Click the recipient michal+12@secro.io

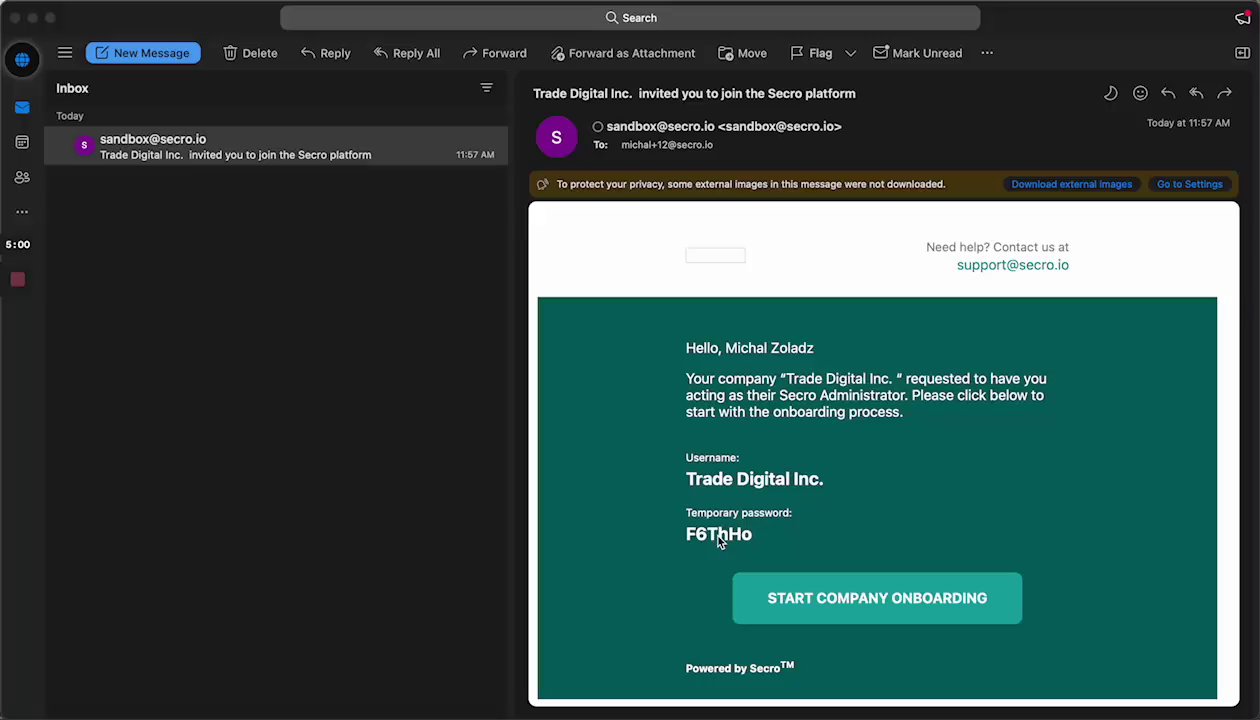(667, 145)
